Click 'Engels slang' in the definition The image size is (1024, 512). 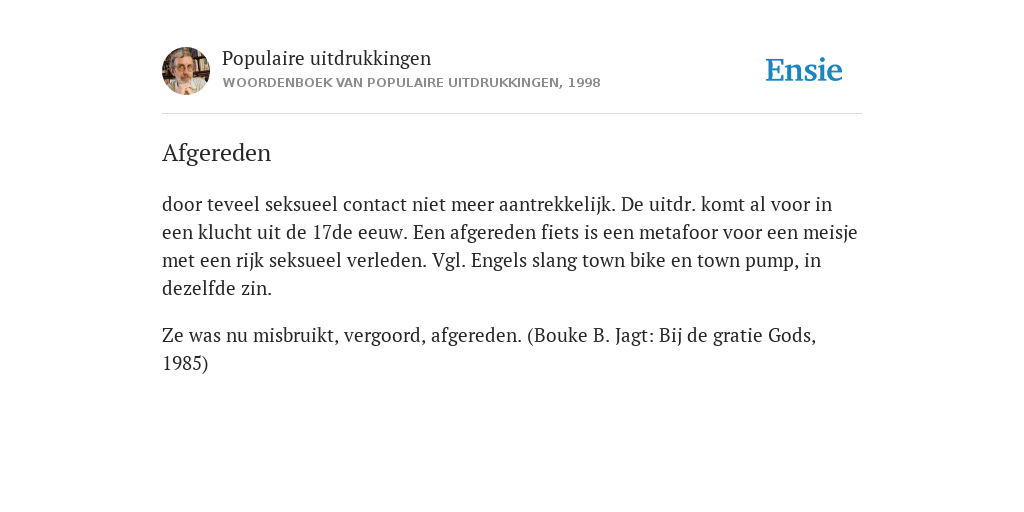(x=524, y=261)
